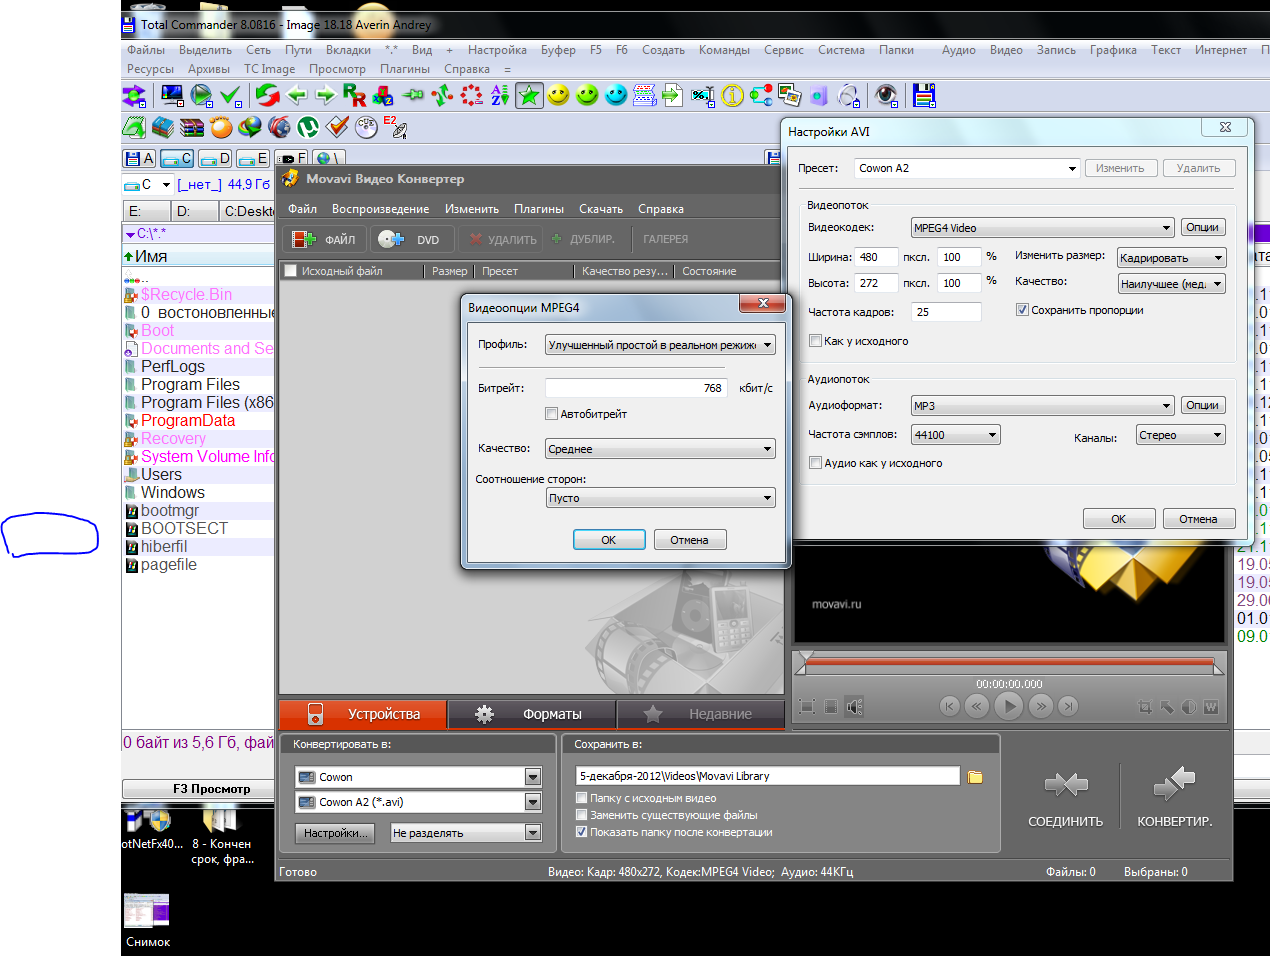
Task: Click the crop icon under the preview
Action: [x=1145, y=707]
